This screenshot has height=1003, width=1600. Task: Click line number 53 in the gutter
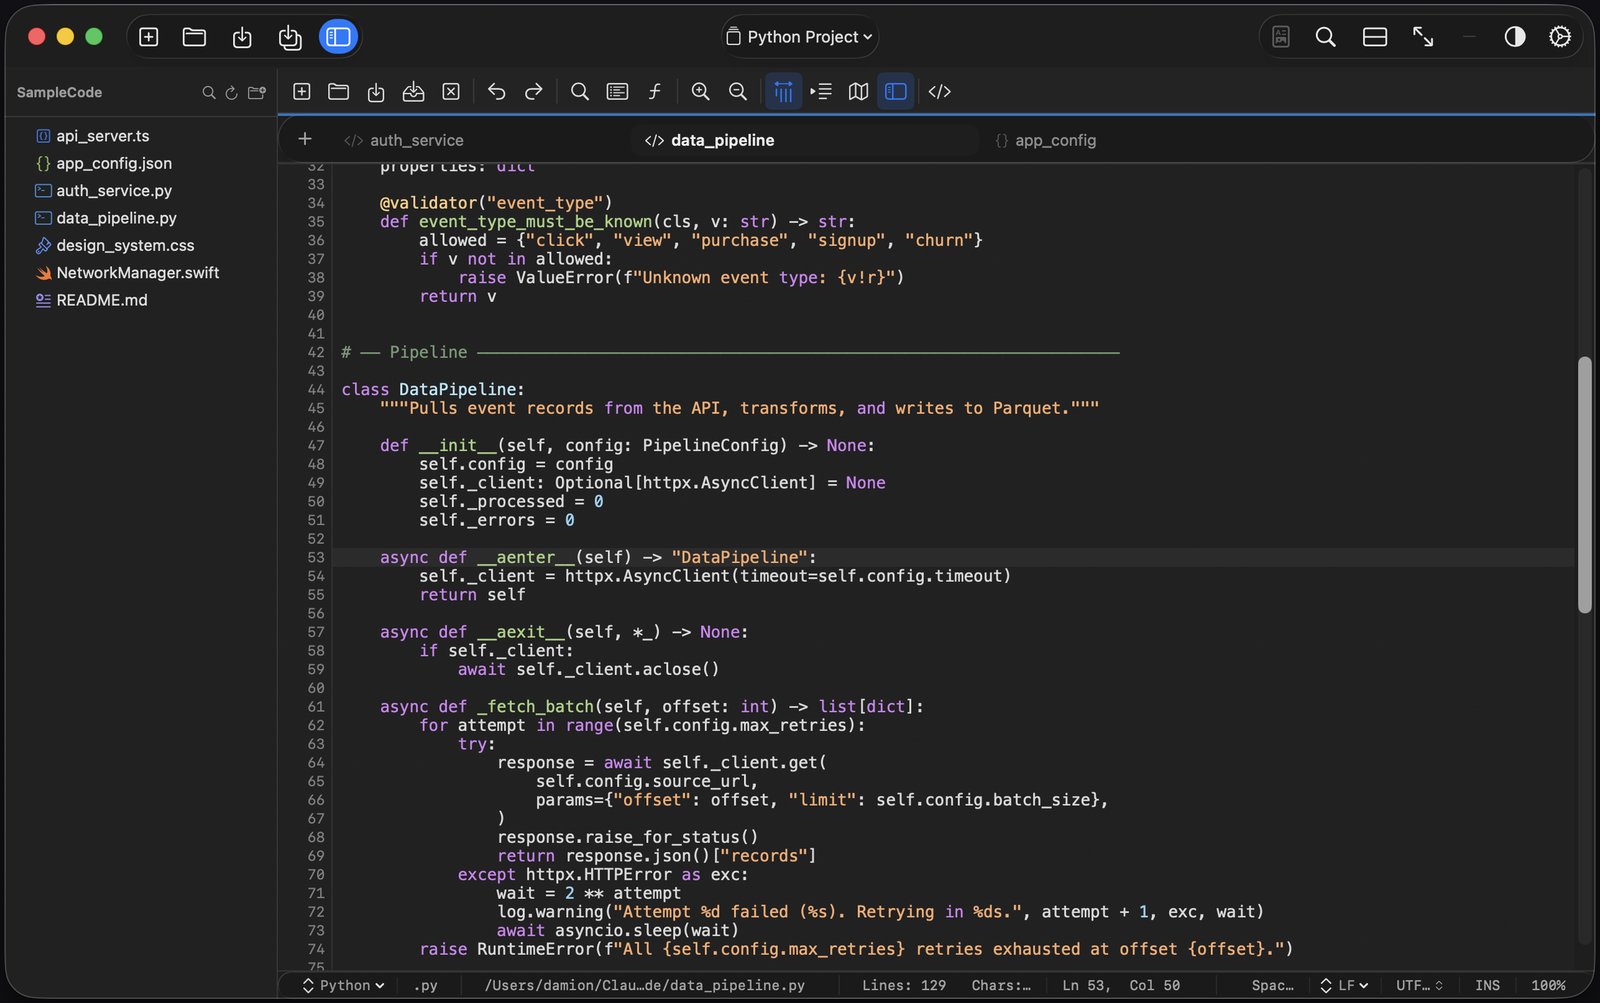click(316, 558)
